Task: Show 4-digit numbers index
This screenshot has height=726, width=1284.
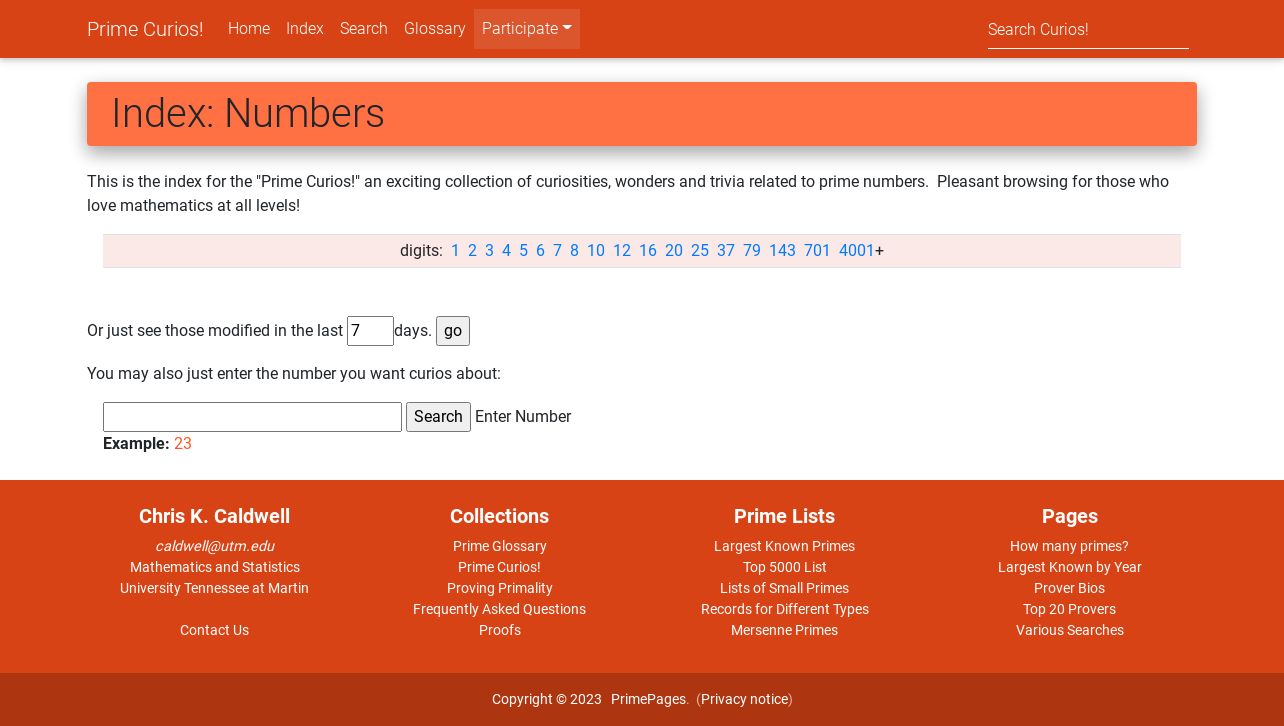Action: tap(506, 251)
